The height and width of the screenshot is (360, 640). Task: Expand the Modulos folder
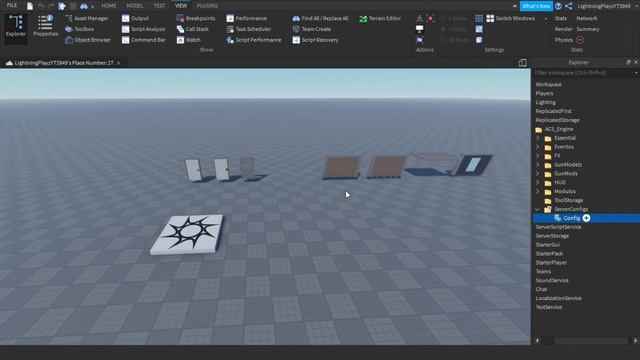(x=538, y=191)
